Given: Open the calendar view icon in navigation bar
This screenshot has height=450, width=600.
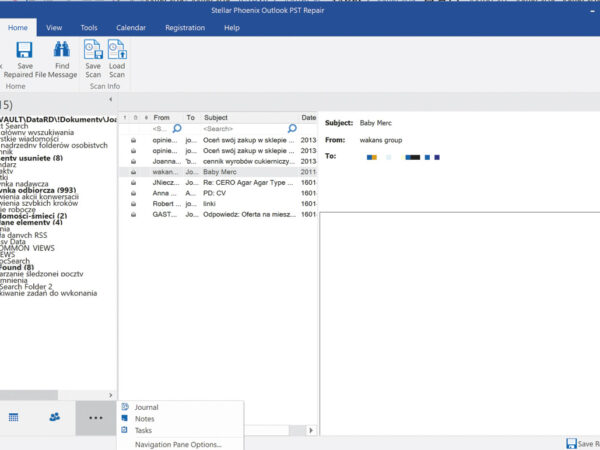Looking at the screenshot, I should pyautogui.click(x=14, y=417).
